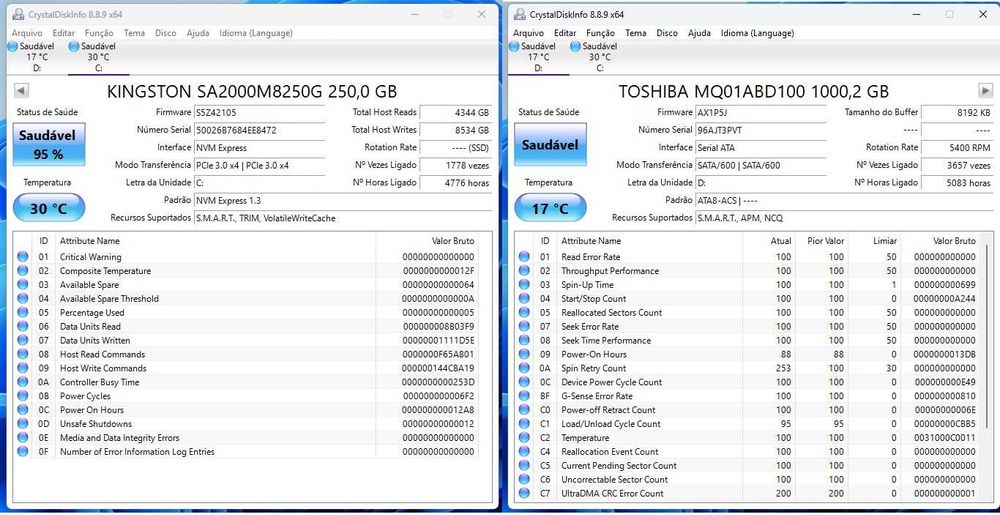The width and height of the screenshot is (1000, 515).
Task: Click status icon for UltraDMA CRC Error Count row
Action: click(x=524, y=493)
